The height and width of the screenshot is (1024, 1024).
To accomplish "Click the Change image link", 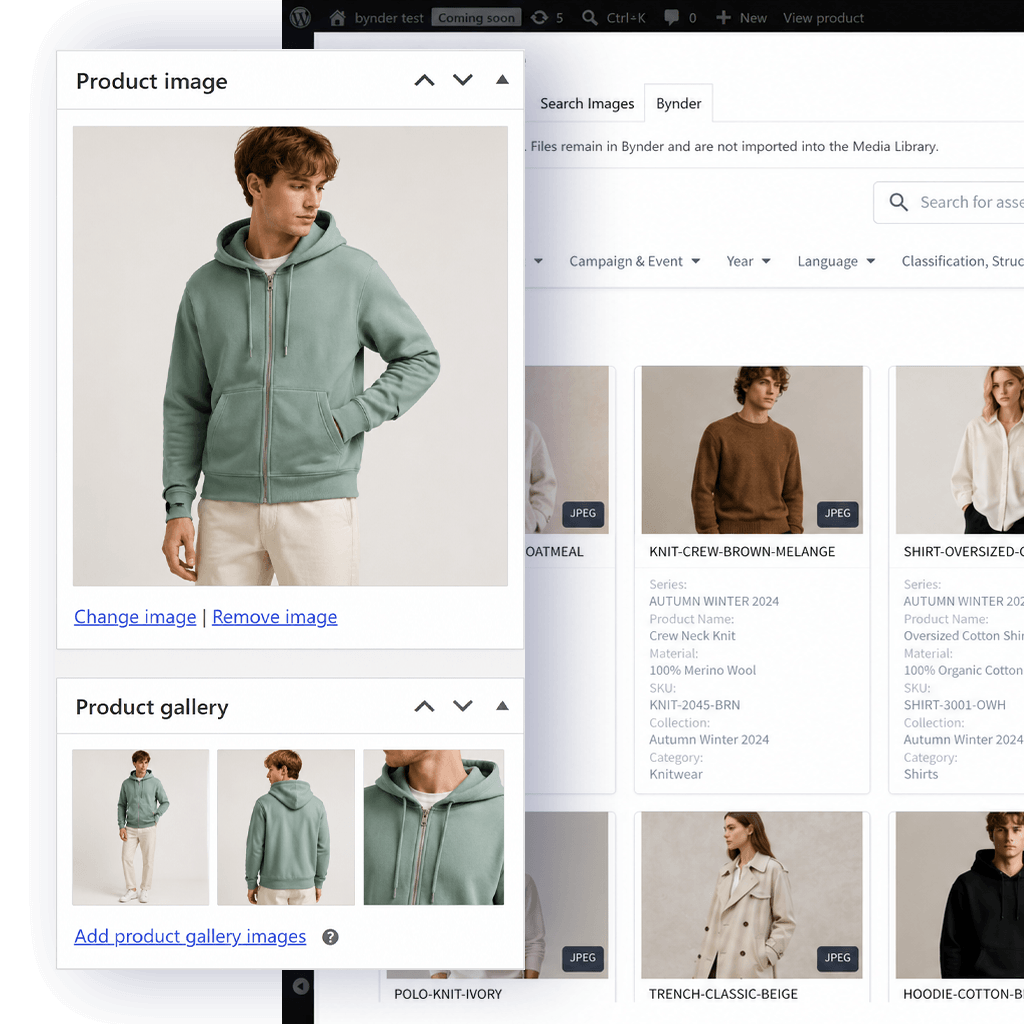I will (135, 617).
